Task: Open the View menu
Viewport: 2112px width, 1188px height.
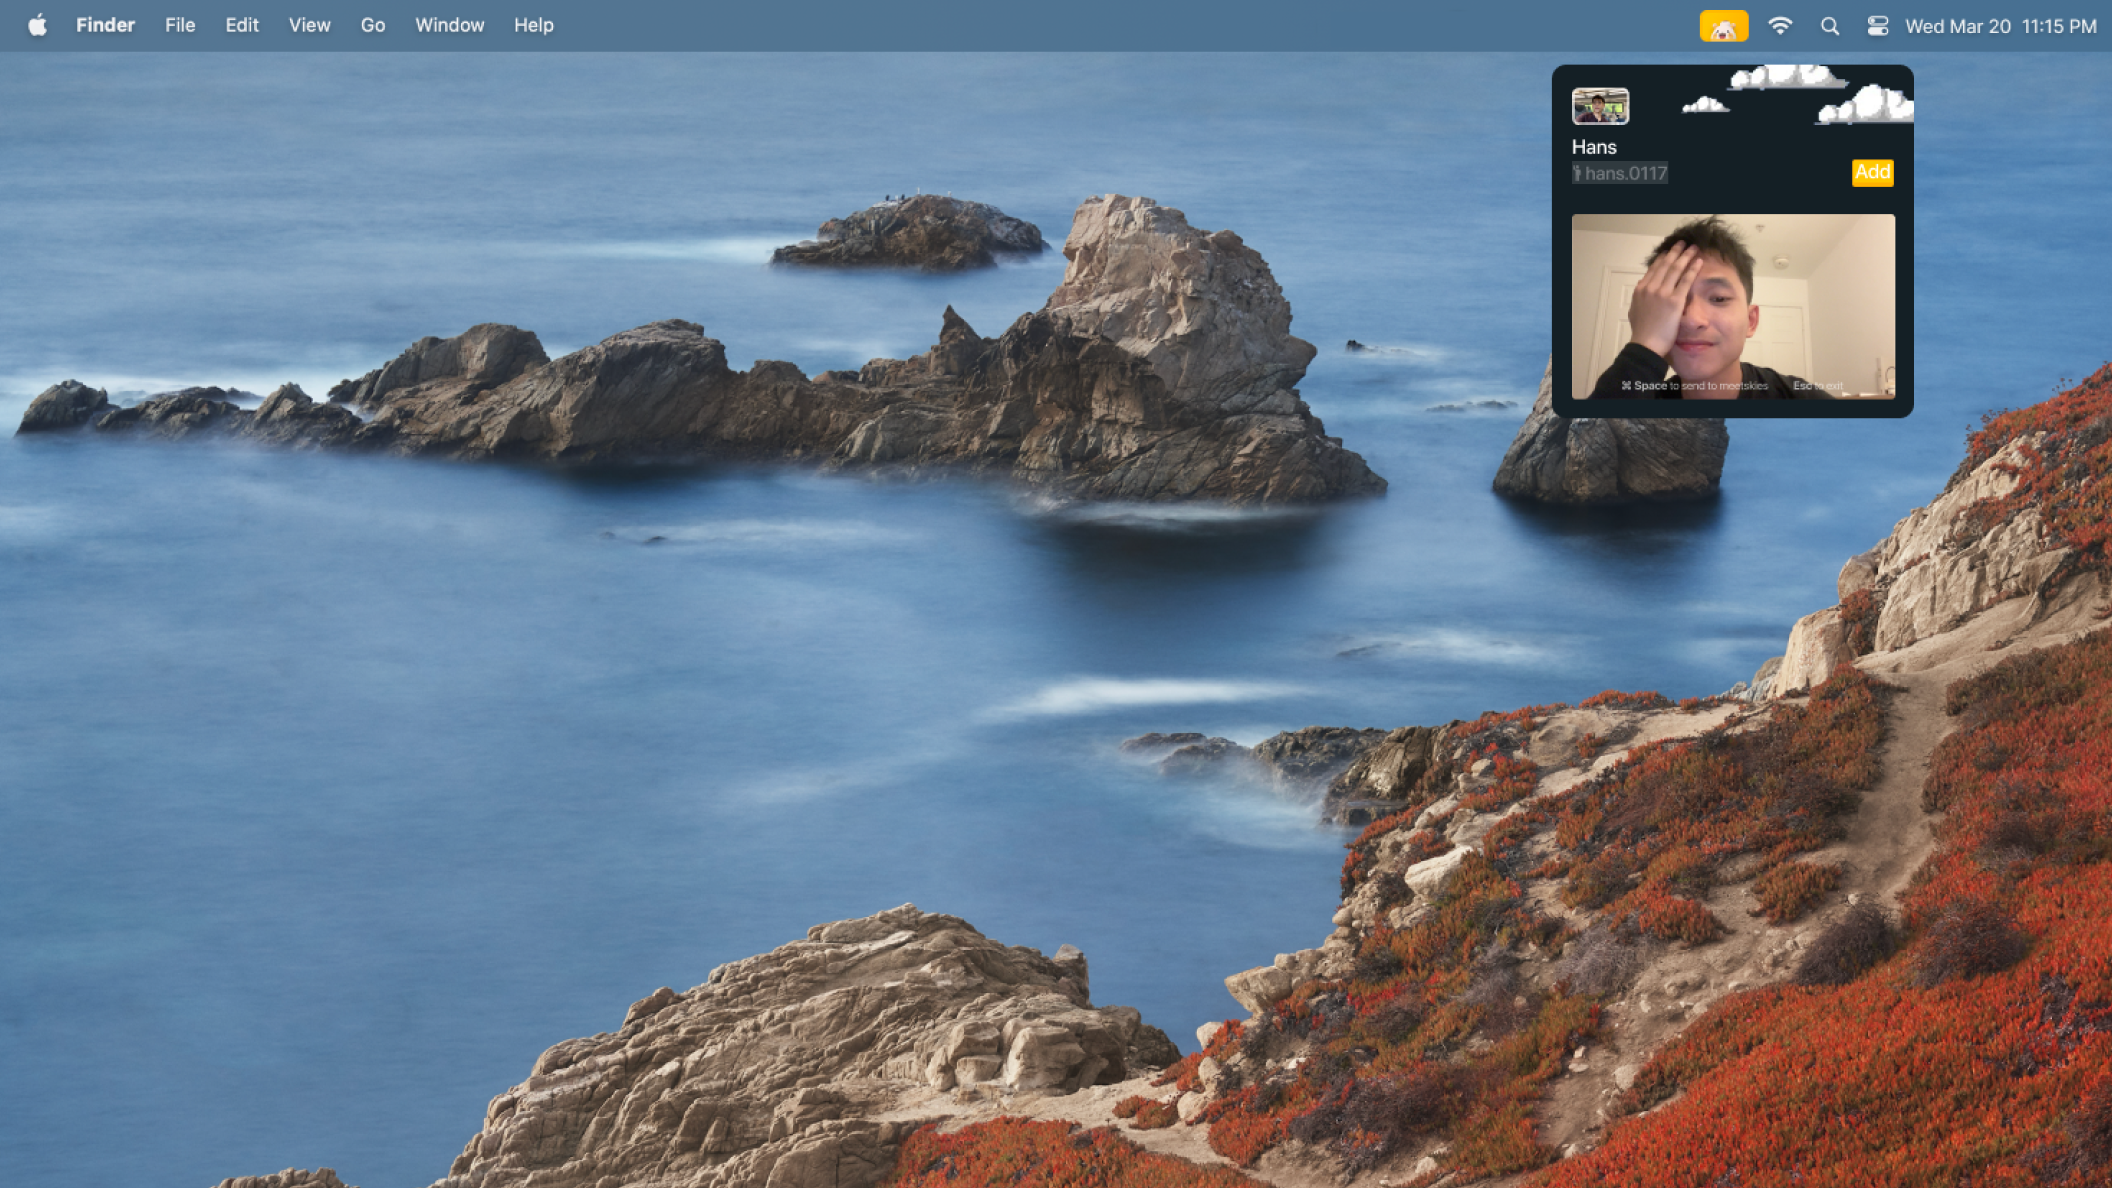Action: tap(309, 25)
